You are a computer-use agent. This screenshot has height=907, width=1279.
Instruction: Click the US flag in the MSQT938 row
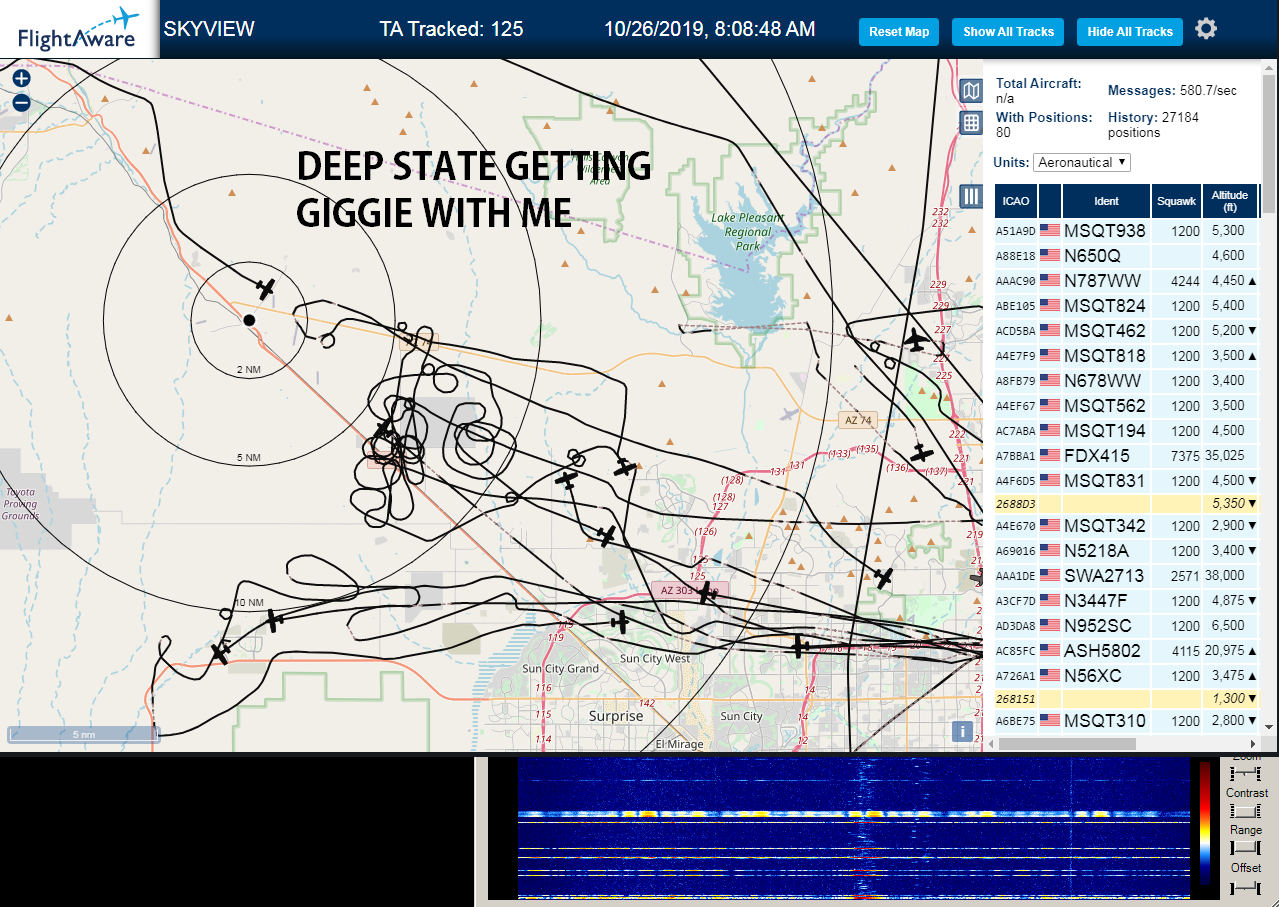(1050, 230)
